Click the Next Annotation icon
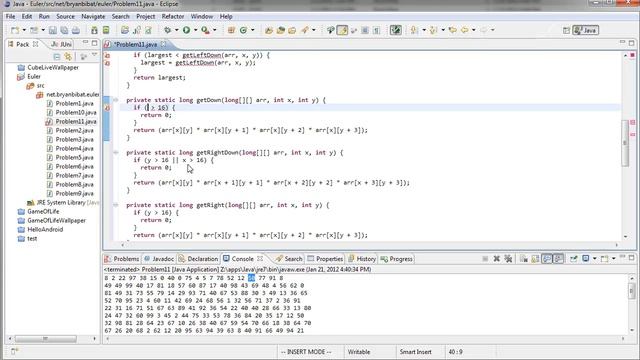 pos(414,30)
